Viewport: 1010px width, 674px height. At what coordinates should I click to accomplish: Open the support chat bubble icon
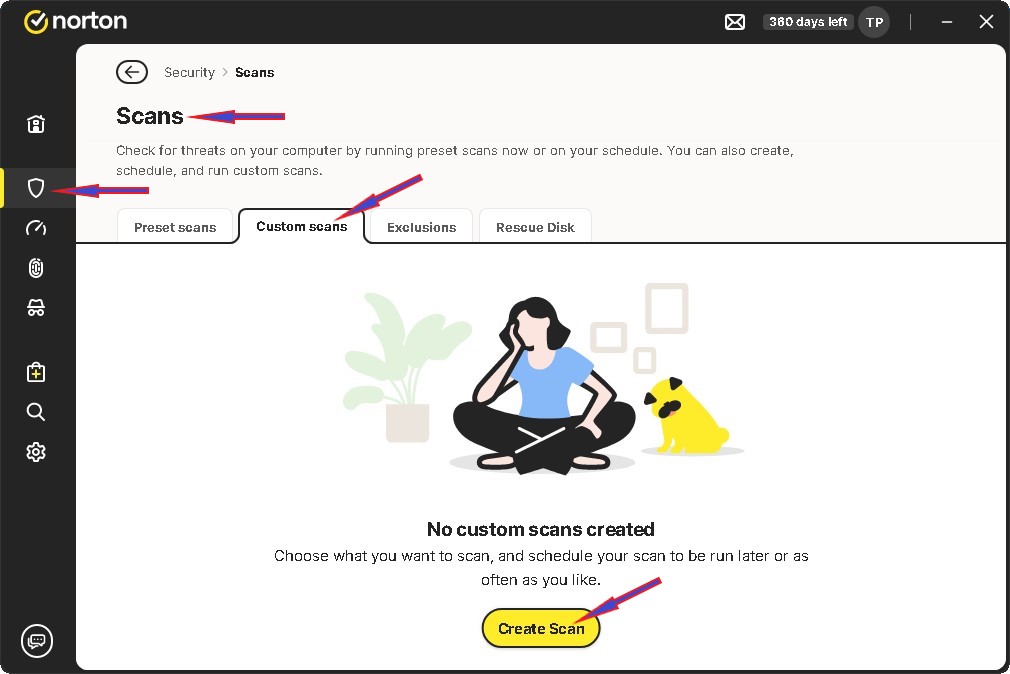tap(36, 641)
